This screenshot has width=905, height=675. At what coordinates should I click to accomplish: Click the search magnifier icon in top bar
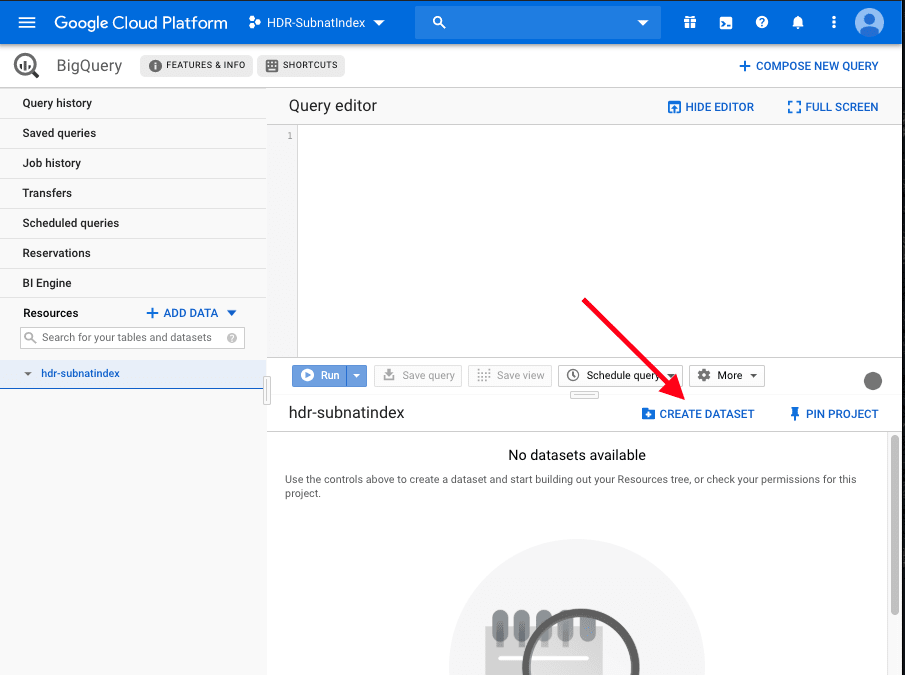point(439,22)
